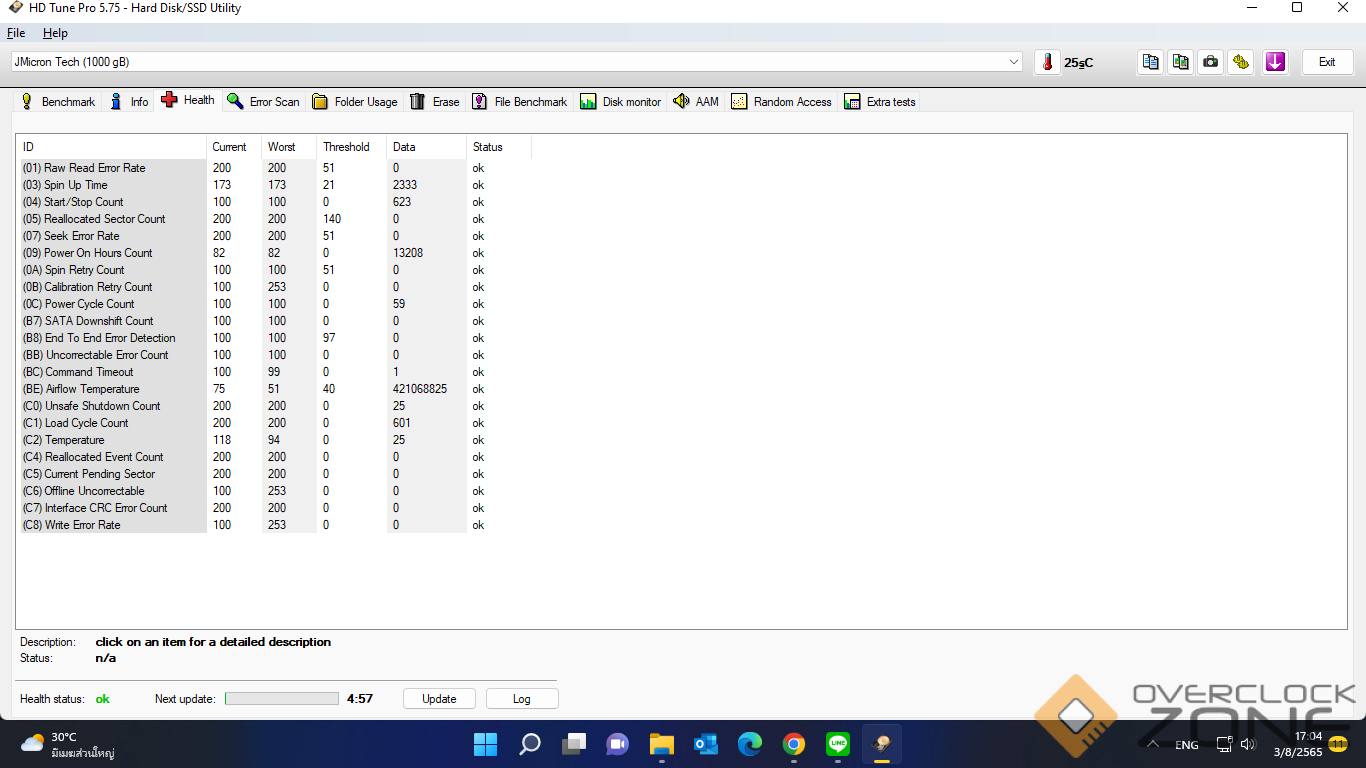The image size is (1366, 768).
Task: Click the Next update progress bar
Action: pyautogui.click(x=282, y=699)
